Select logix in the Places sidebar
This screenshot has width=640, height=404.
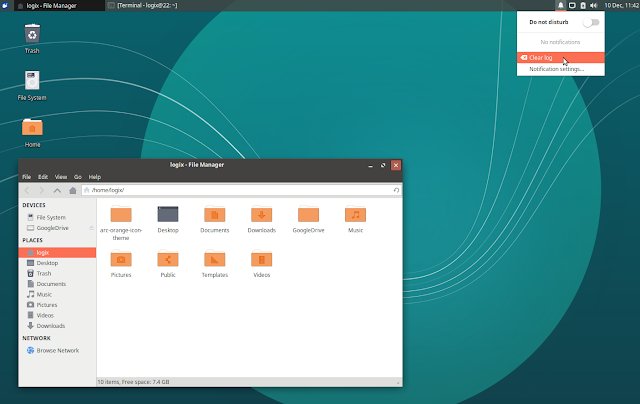[57, 253]
